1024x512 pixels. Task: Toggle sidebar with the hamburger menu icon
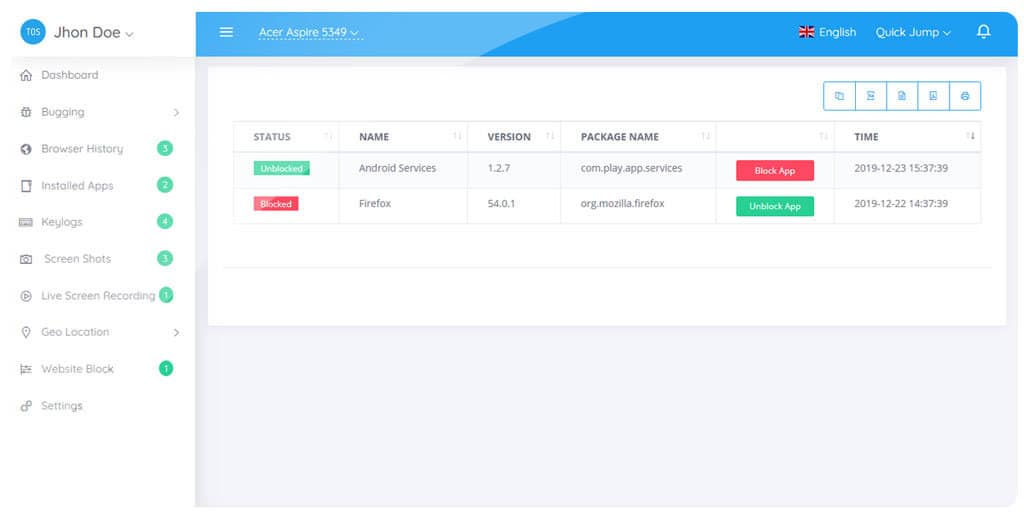coord(226,32)
